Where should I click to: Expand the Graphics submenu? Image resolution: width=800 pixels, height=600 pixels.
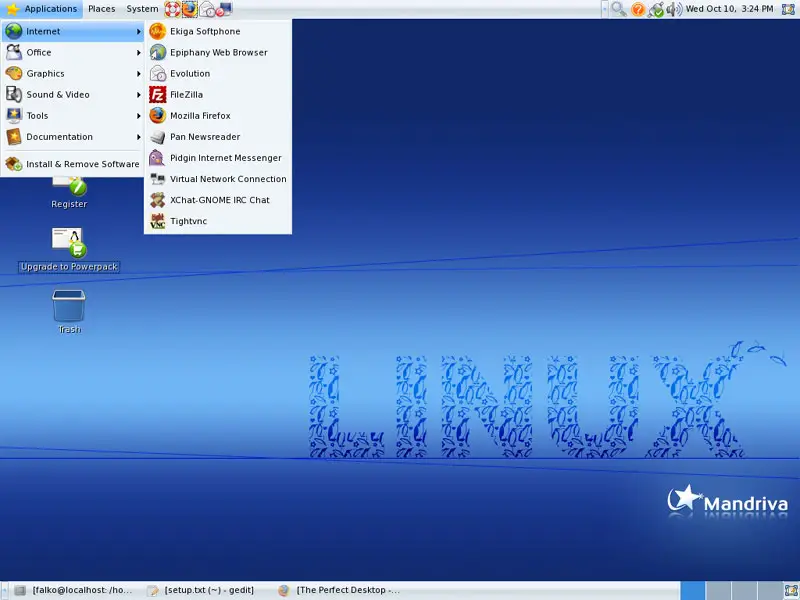tap(72, 73)
